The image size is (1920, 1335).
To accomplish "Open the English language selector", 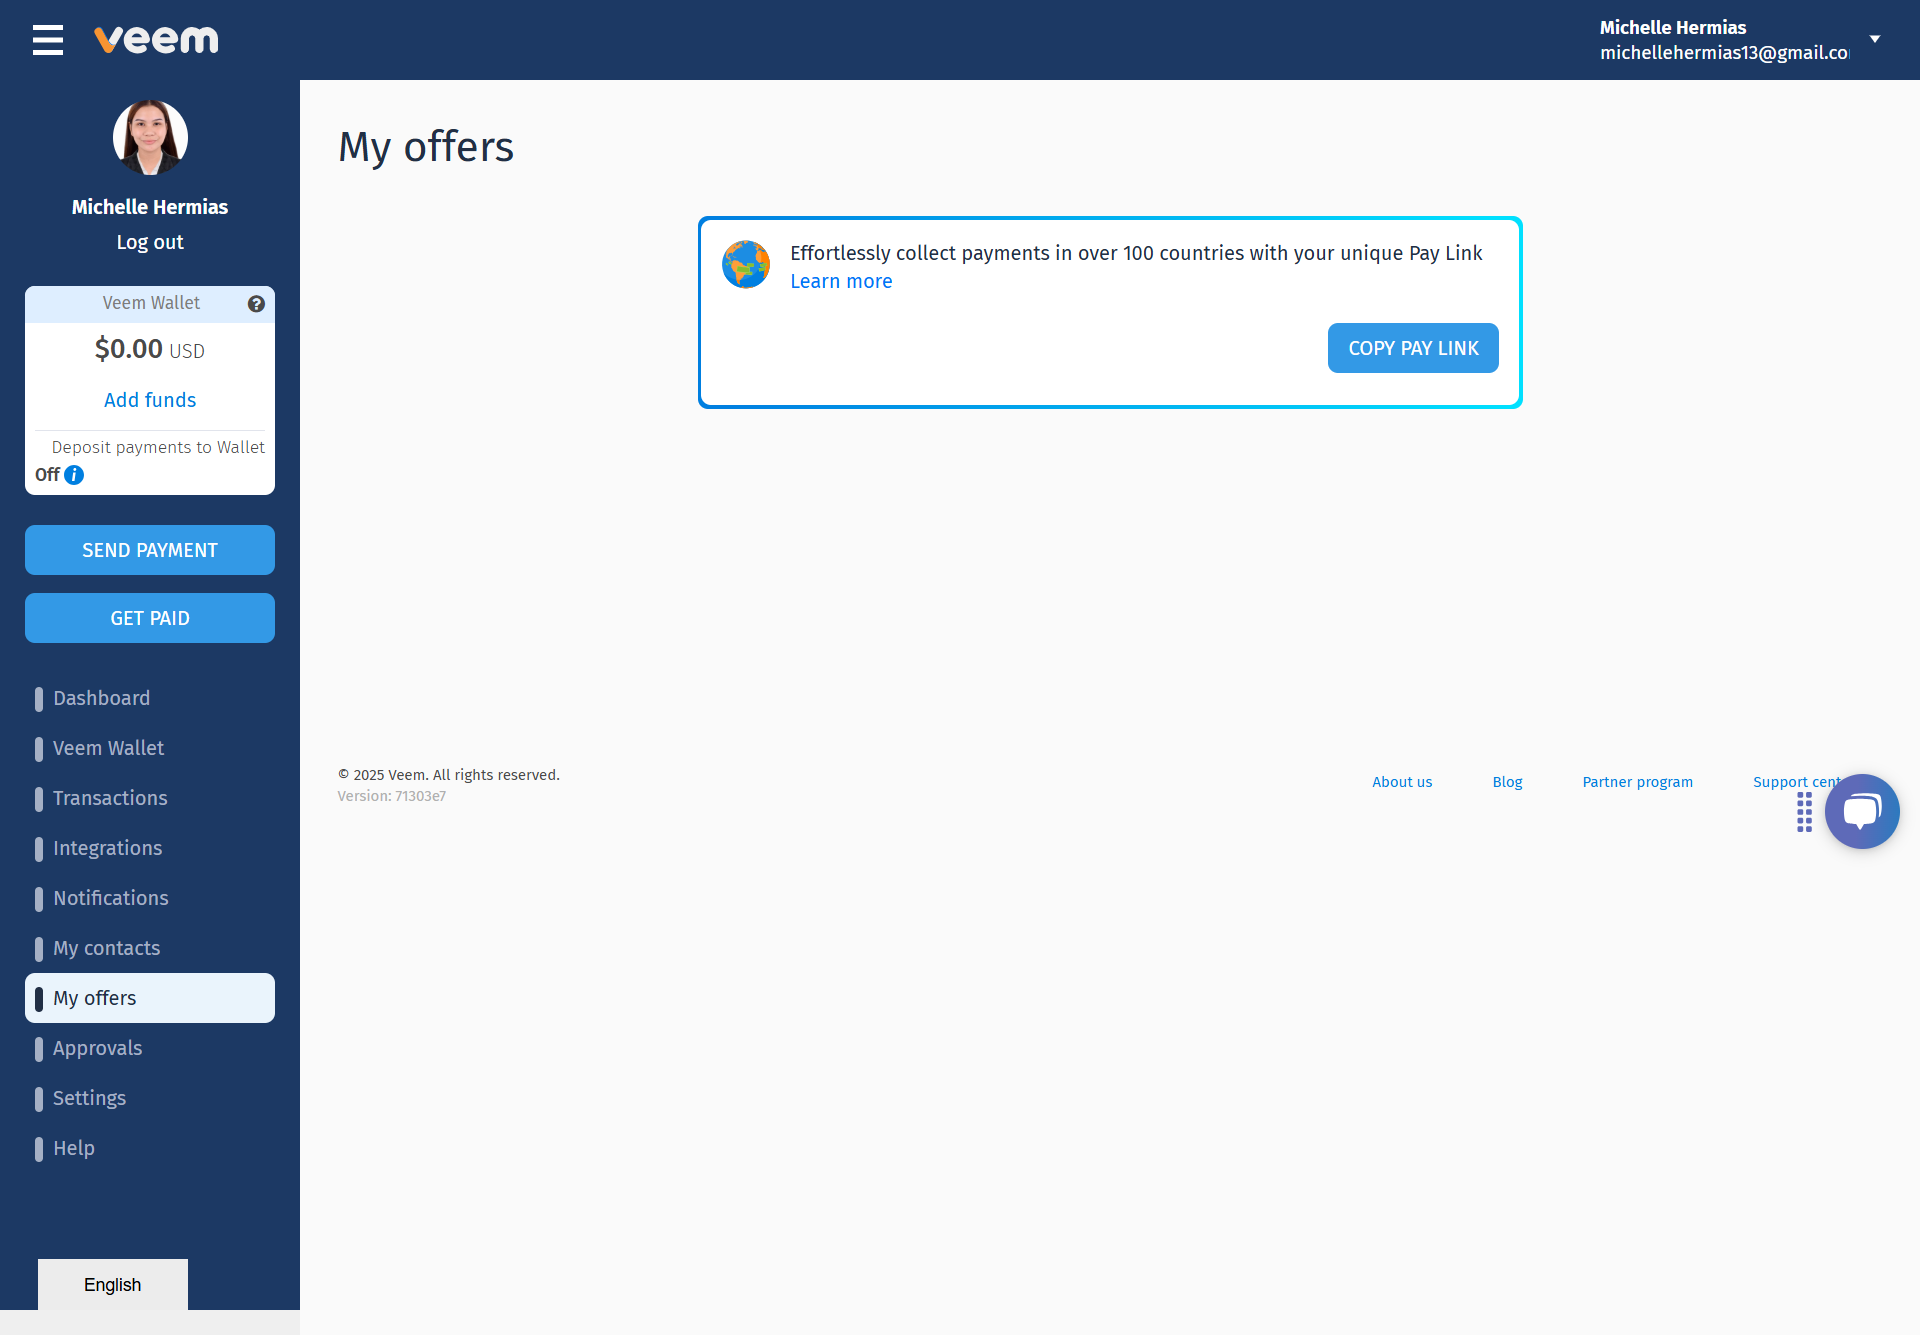I will (113, 1284).
